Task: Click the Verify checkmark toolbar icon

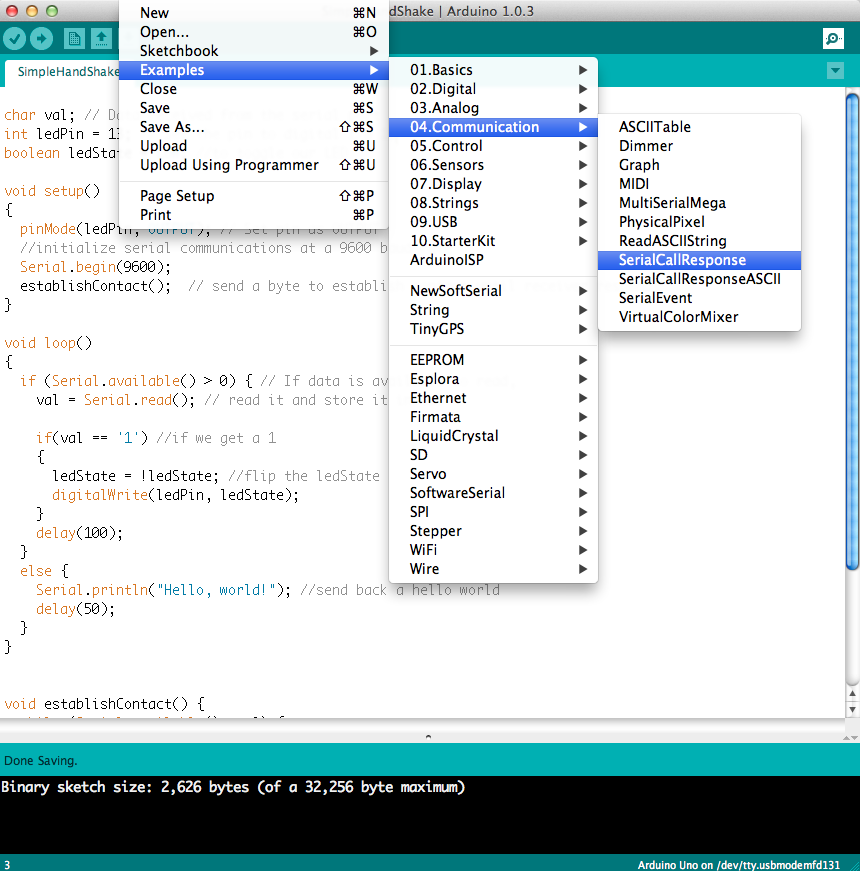Action: (x=14, y=38)
